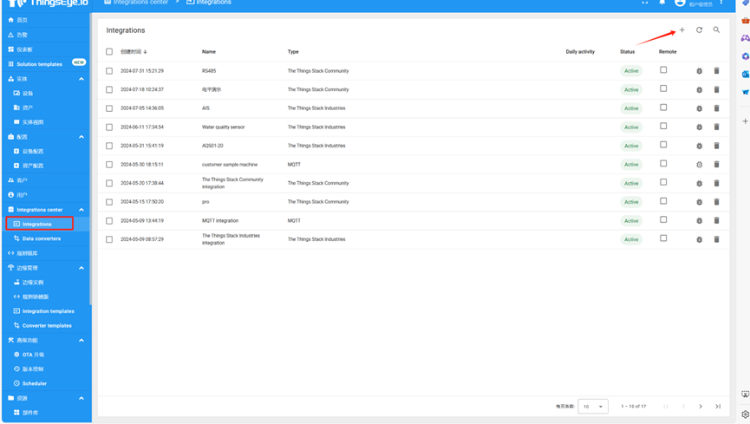Refresh the Integrations table

[699, 30]
